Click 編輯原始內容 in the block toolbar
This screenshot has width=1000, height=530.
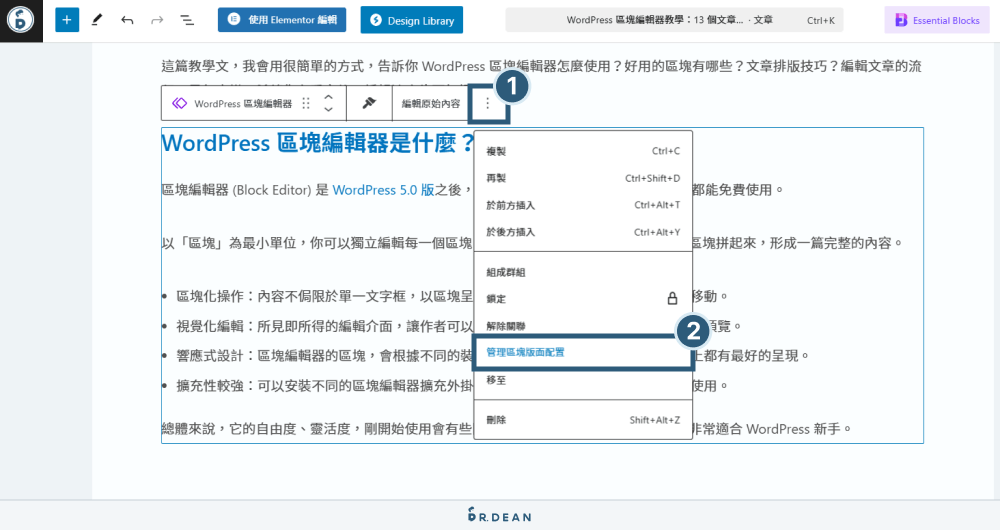pyautogui.click(x=430, y=103)
